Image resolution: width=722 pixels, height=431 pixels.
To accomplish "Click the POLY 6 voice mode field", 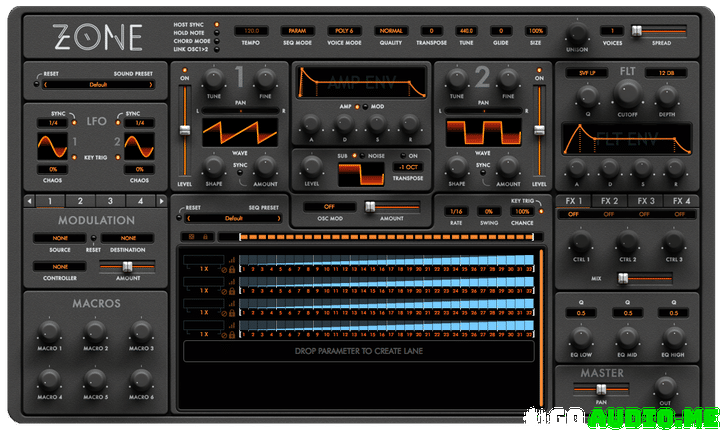I will 343,31.
